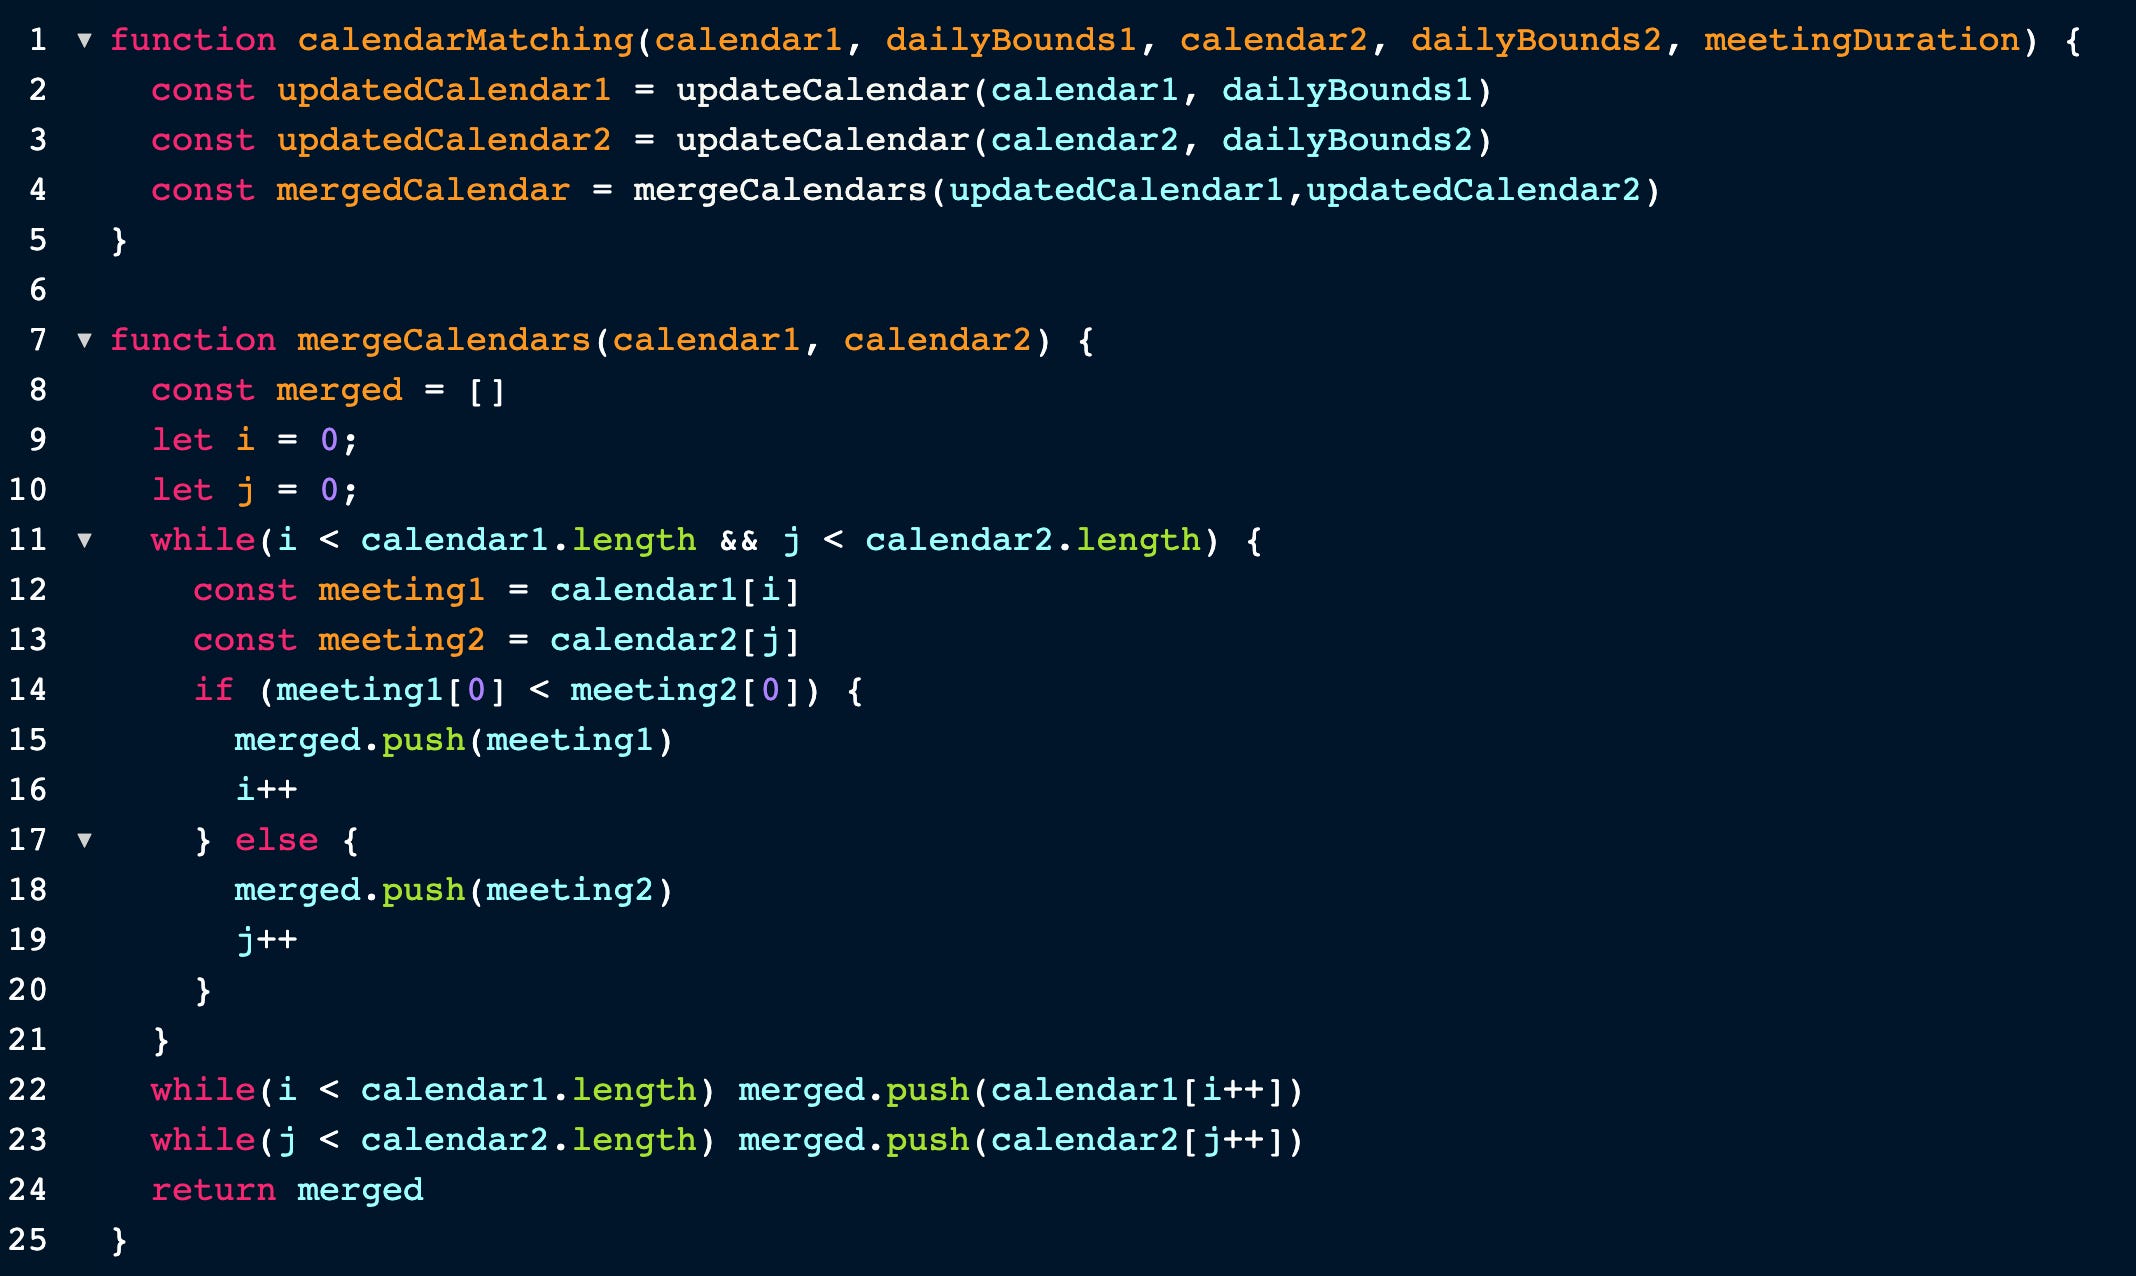Click the empty array brackets on line 8

(486, 391)
